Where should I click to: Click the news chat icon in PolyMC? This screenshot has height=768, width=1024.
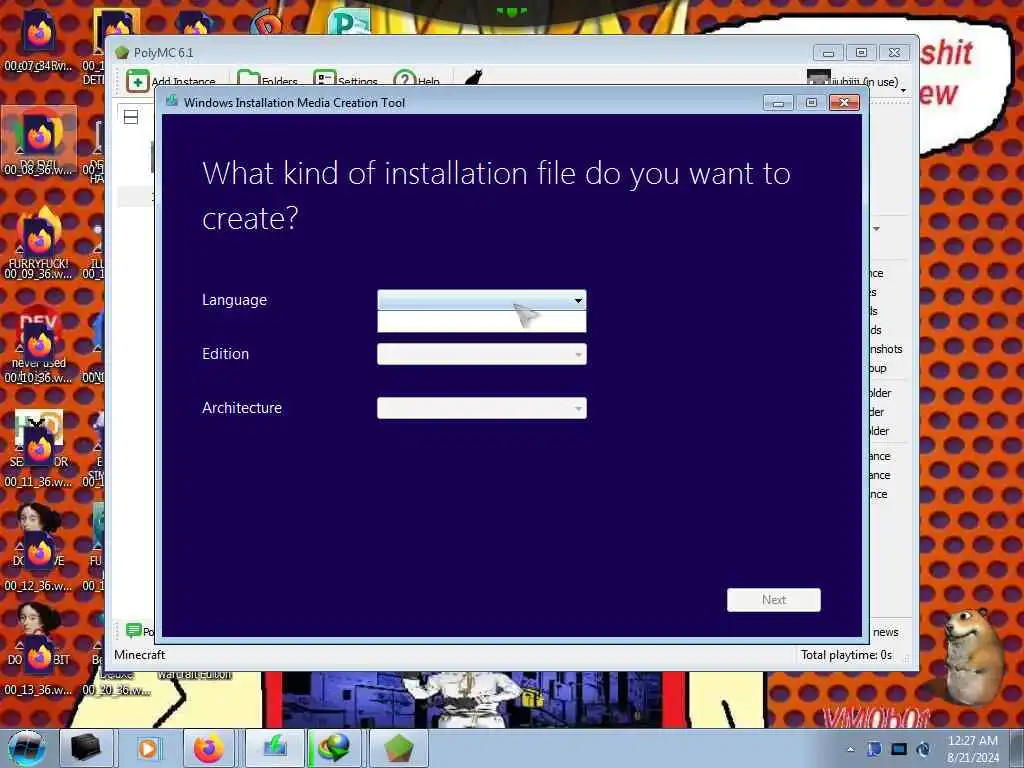tap(134, 630)
